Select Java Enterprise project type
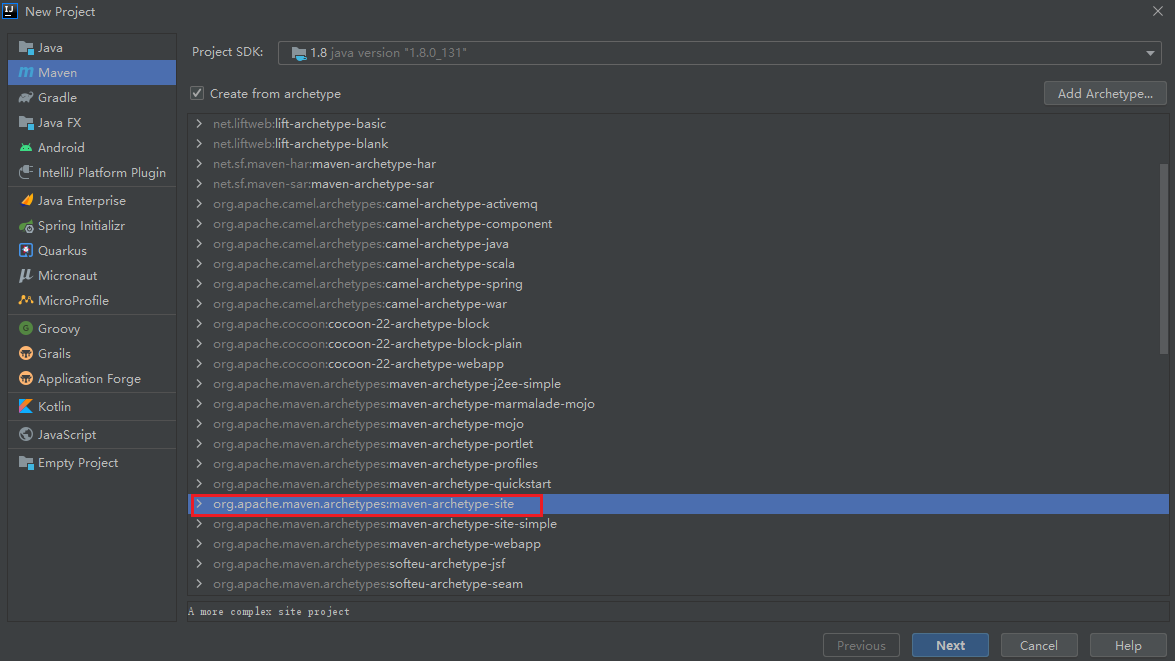Viewport: 1175px width, 661px height. pos(92,200)
